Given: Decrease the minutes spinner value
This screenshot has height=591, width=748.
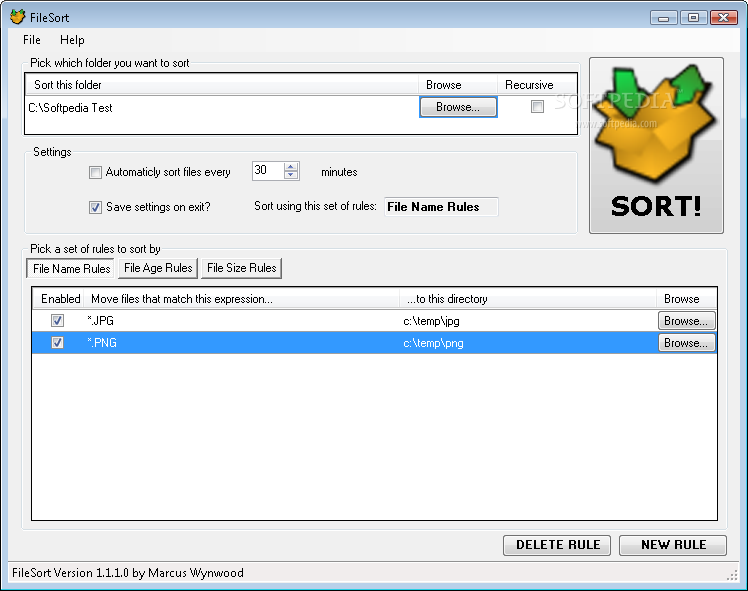Looking at the screenshot, I should 291,175.
